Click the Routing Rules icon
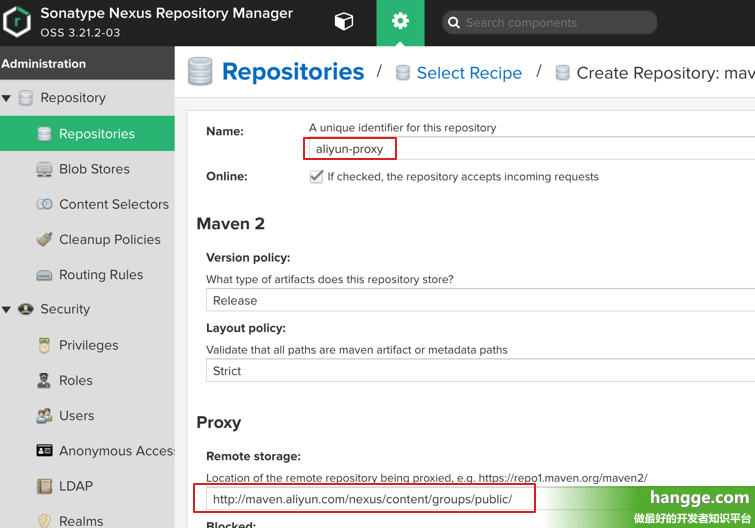 click(44, 275)
